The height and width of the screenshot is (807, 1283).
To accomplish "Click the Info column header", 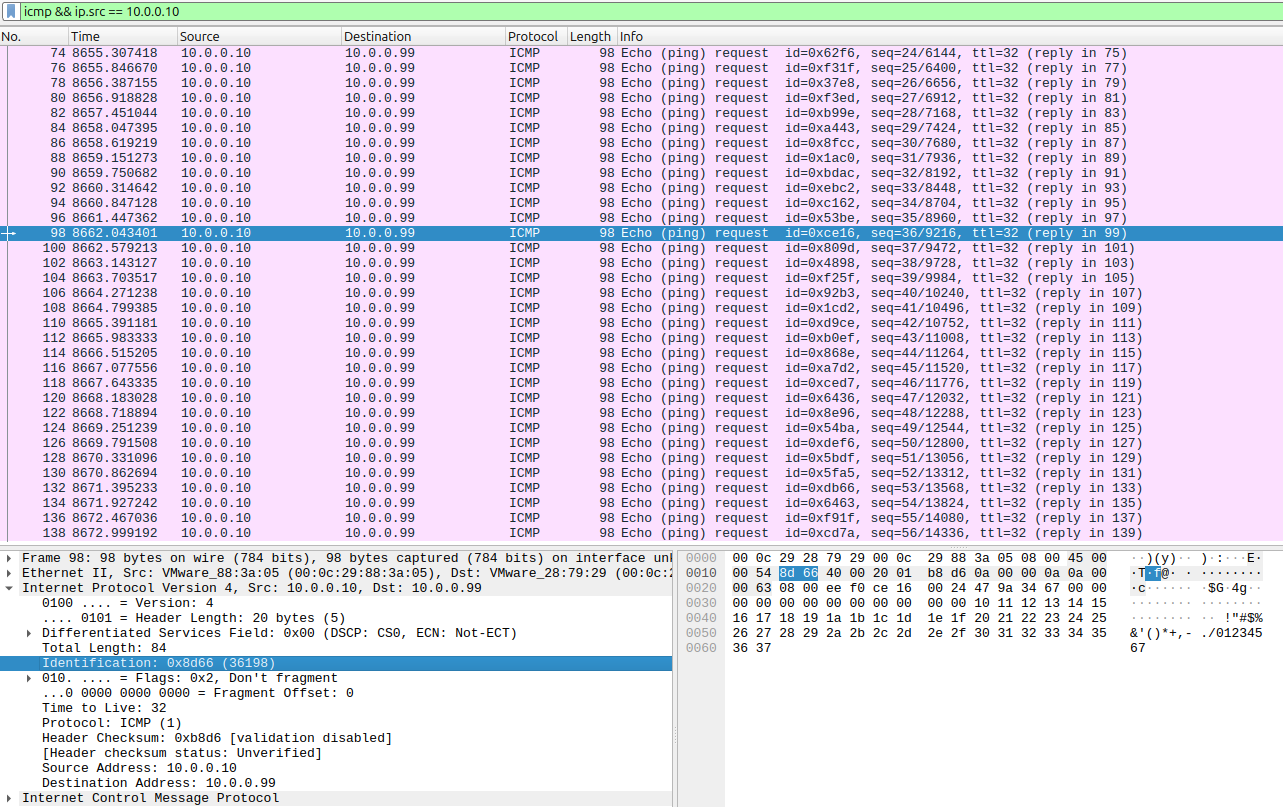I will [900, 37].
